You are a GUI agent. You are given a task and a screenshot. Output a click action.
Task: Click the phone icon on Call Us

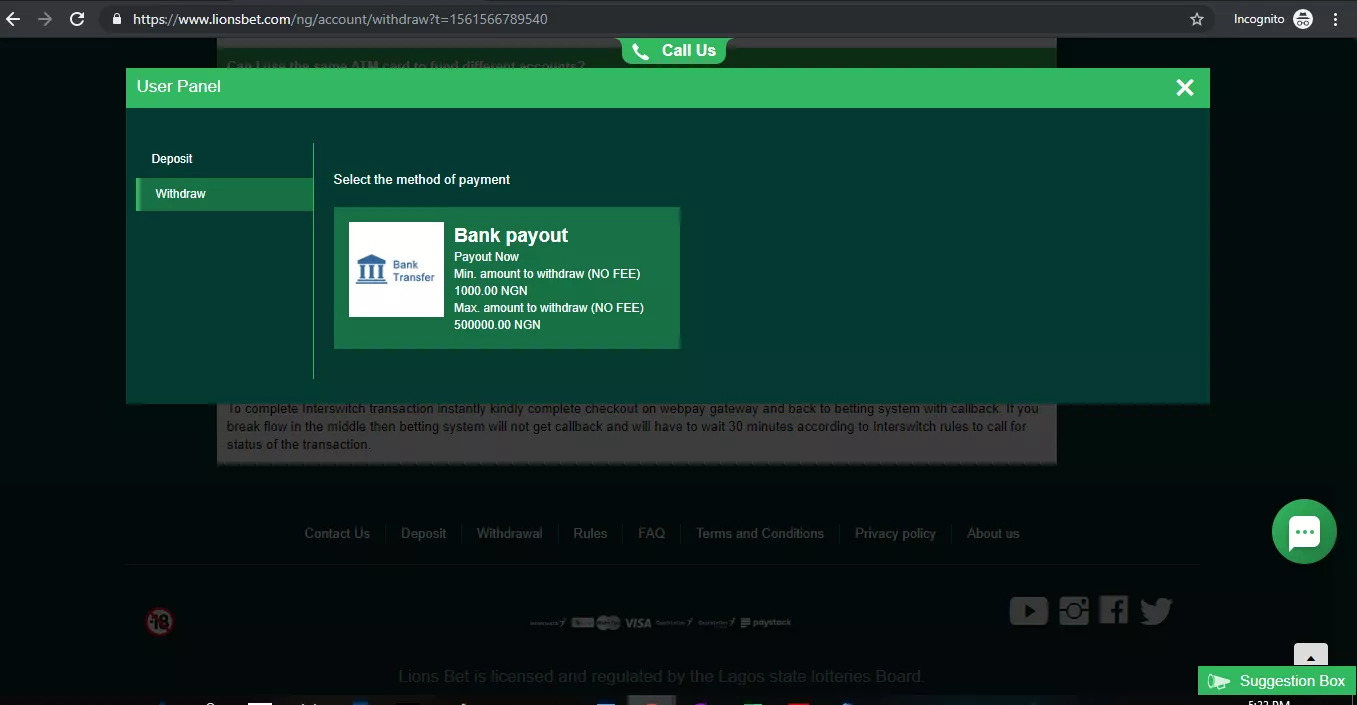[x=639, y=51]
